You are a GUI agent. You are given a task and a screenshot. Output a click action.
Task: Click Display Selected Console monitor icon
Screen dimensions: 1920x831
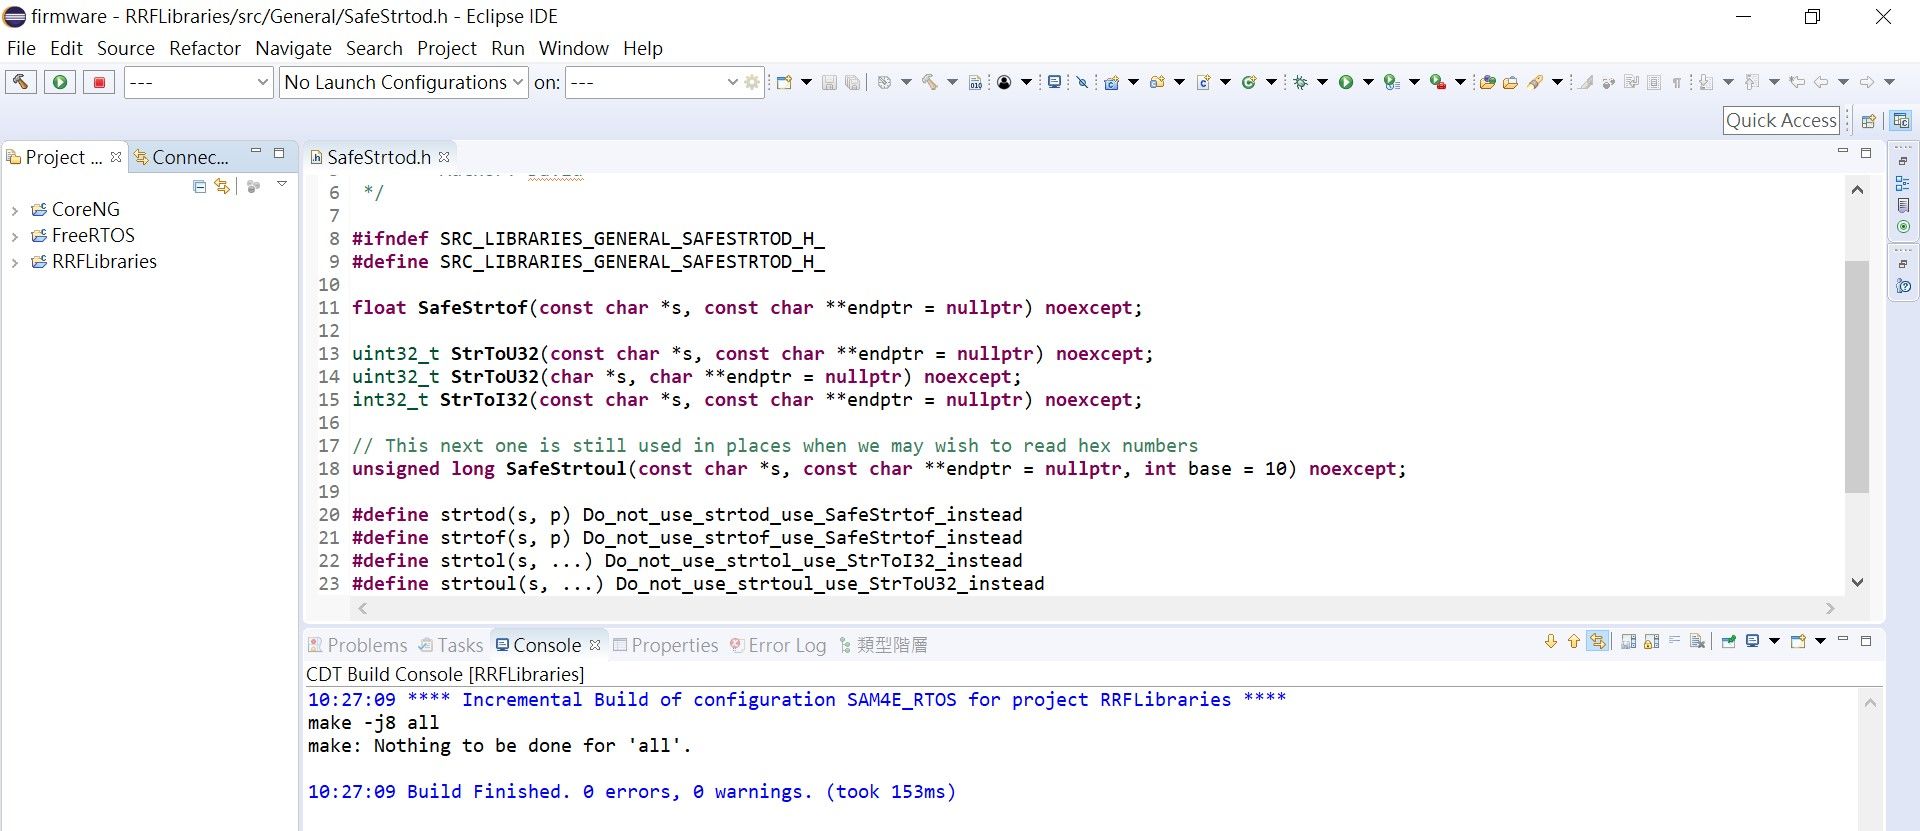coord(1752,641)
